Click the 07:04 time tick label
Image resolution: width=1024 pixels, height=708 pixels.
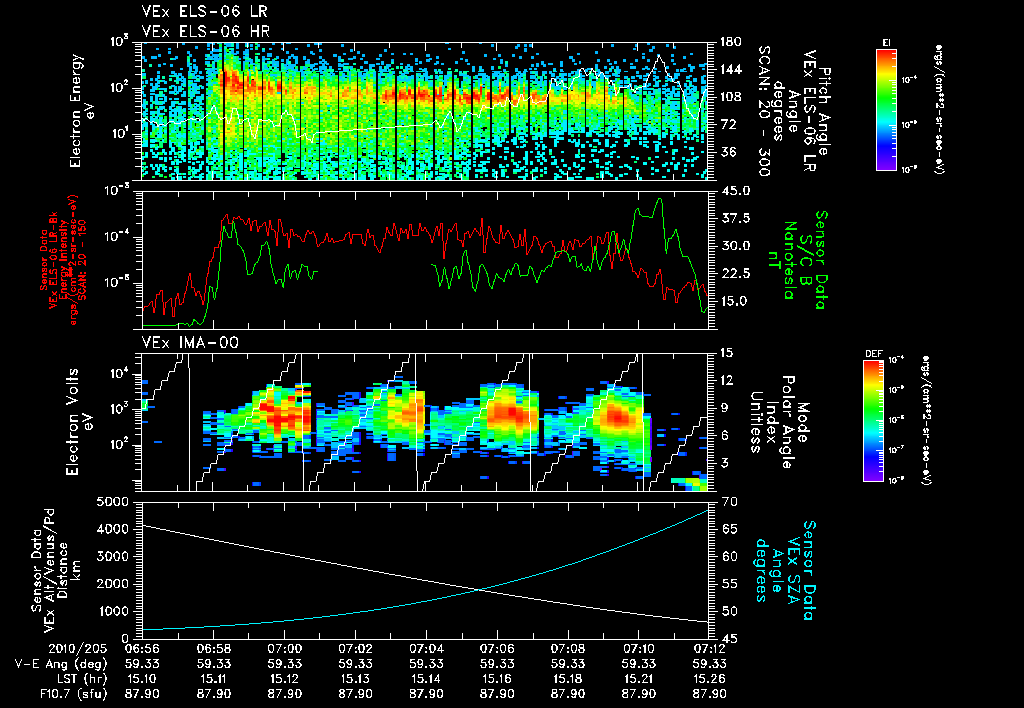tap(426, 650)
